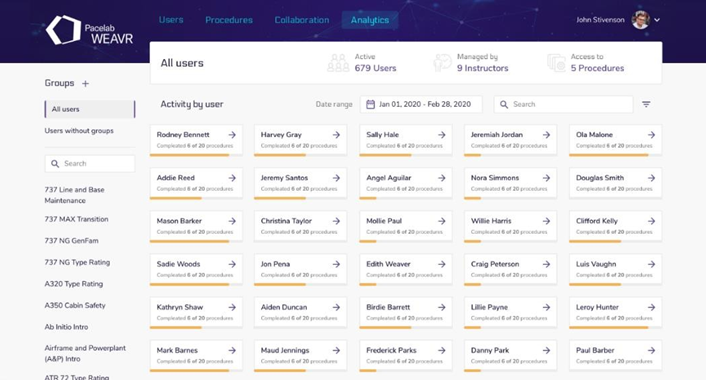Open Christina Taylor's arrow icon
706x380 pixels.
tap(336, 221)
